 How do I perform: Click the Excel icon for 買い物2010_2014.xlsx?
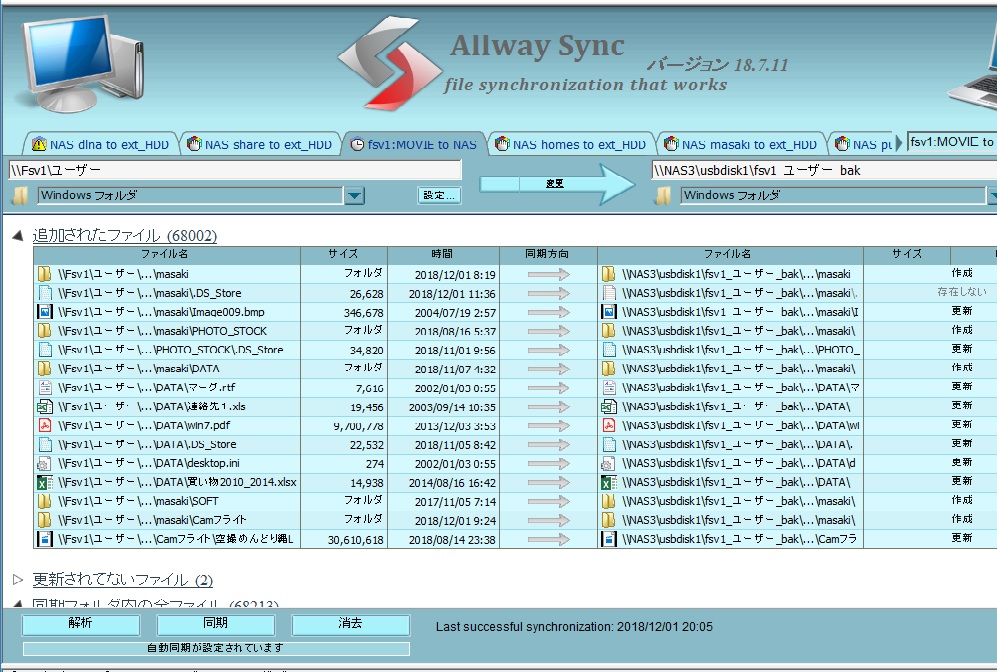pos(45,483)
